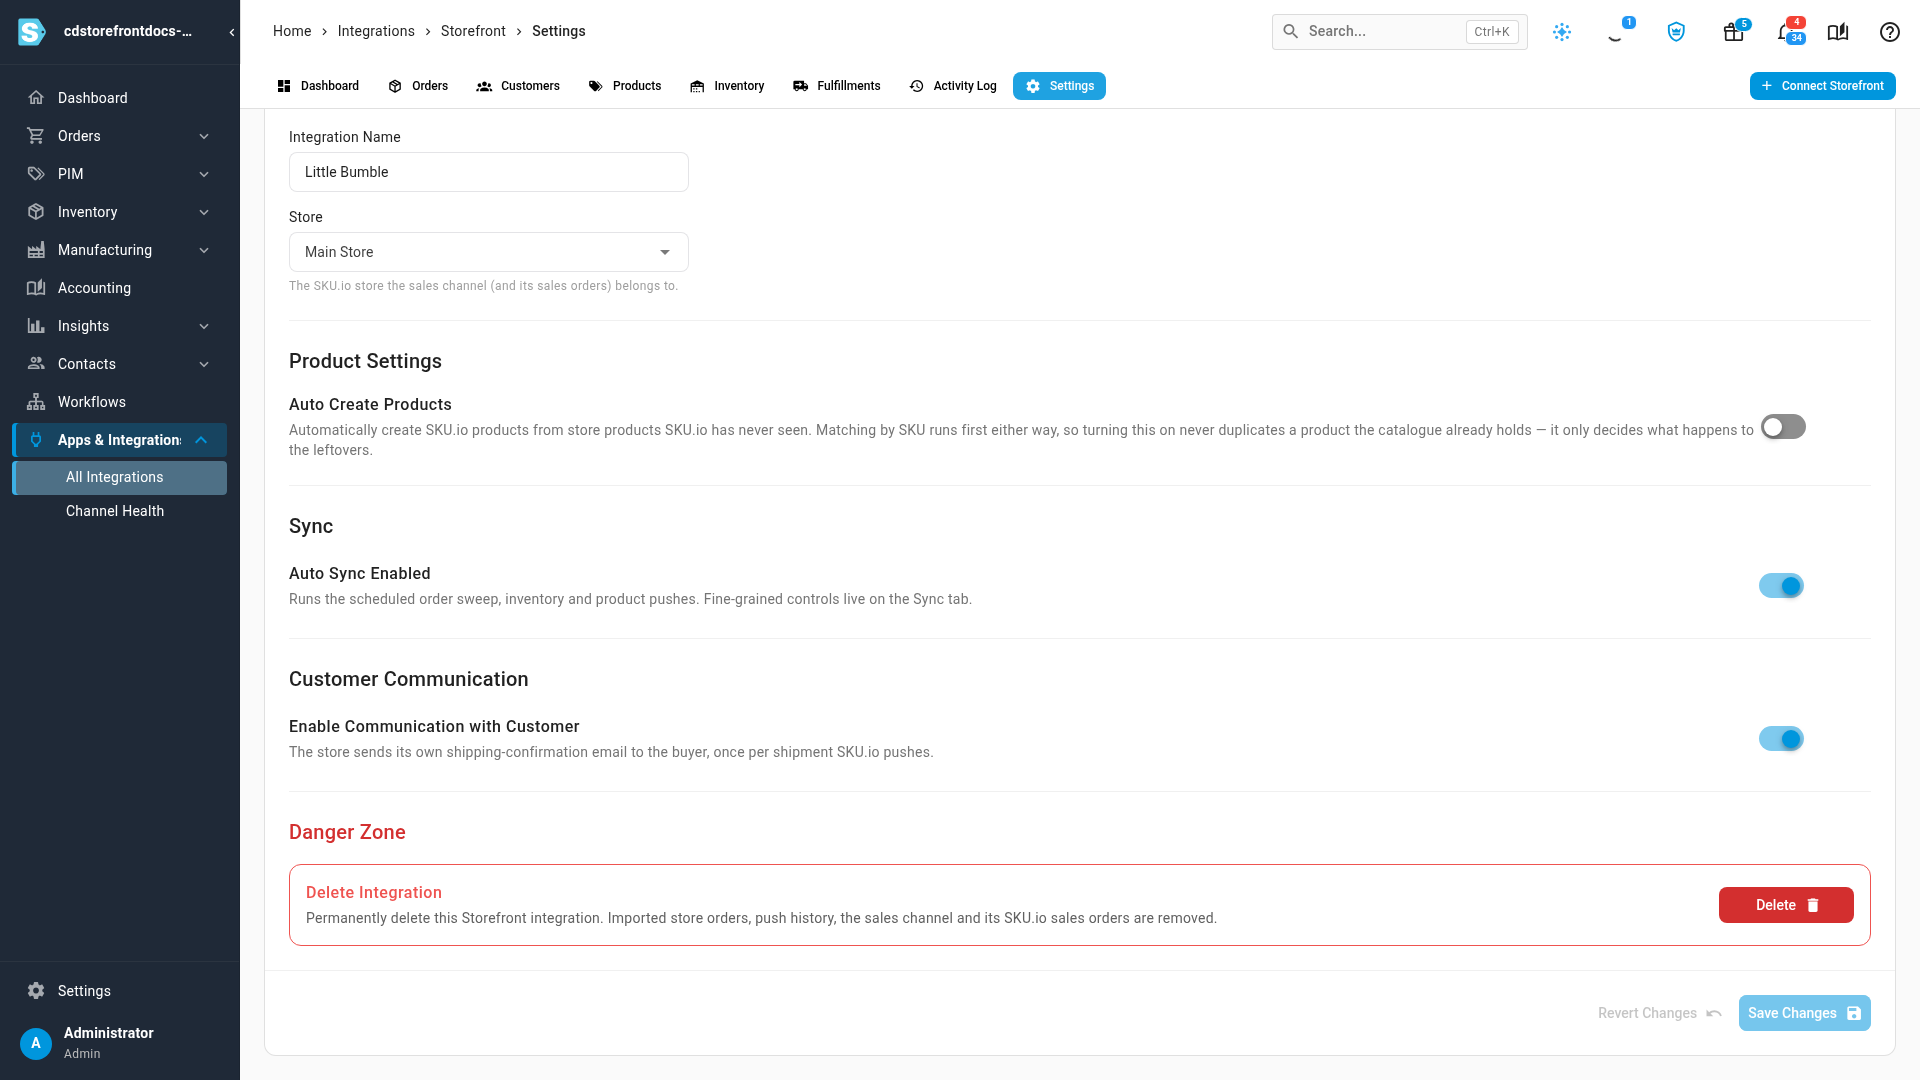Click the Workflows sidebar icon

[36, 402]
